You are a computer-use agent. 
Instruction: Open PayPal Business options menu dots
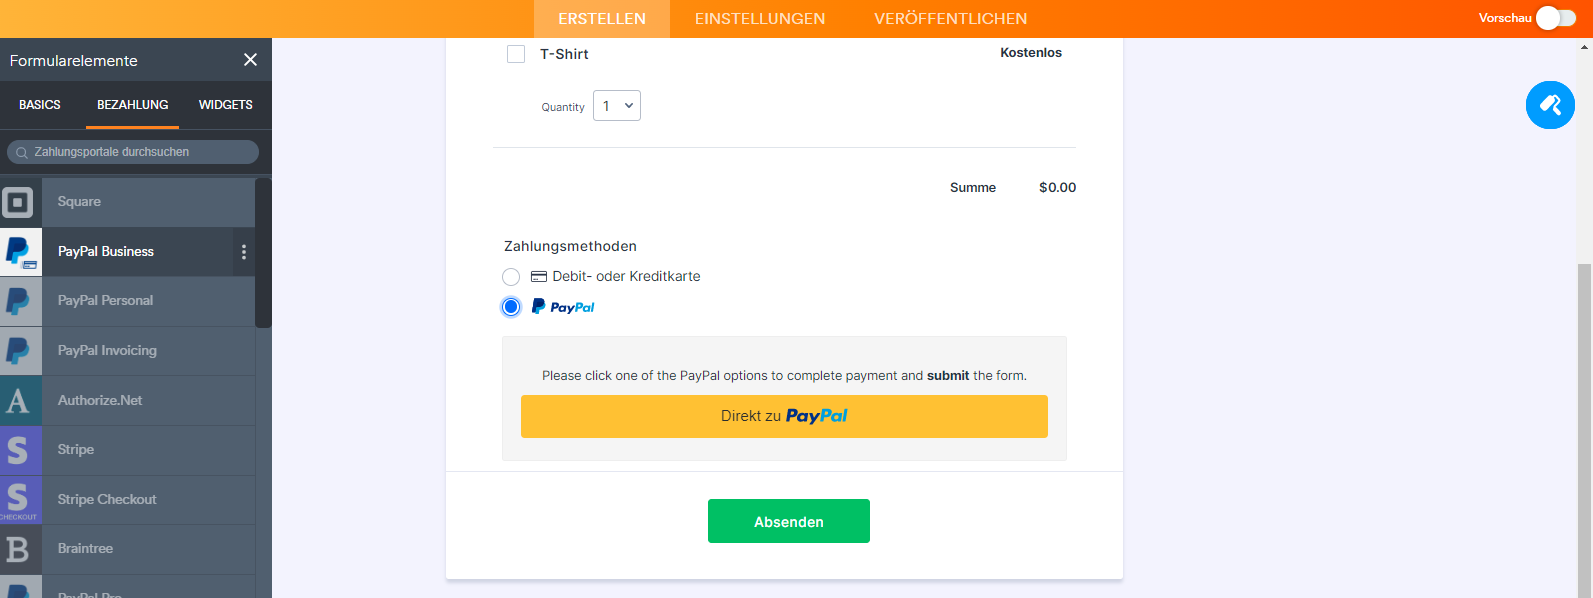point(244,252)
